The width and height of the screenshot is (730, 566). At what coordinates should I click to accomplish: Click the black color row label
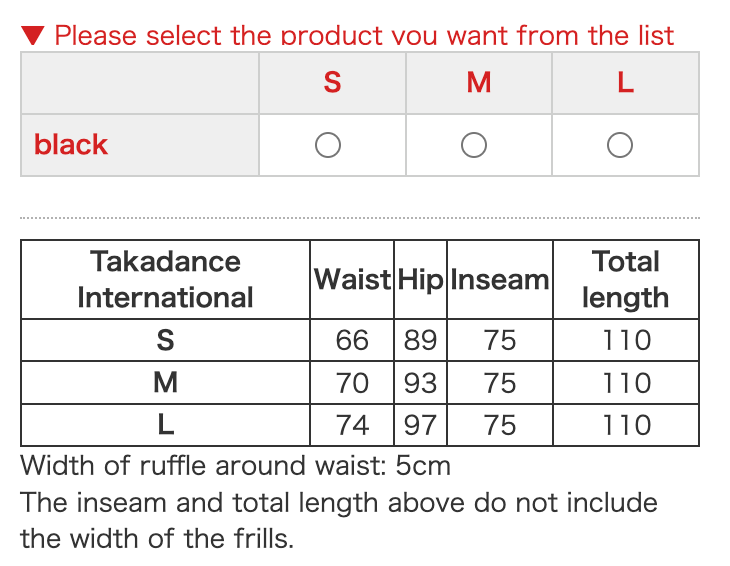coord(71,145)
